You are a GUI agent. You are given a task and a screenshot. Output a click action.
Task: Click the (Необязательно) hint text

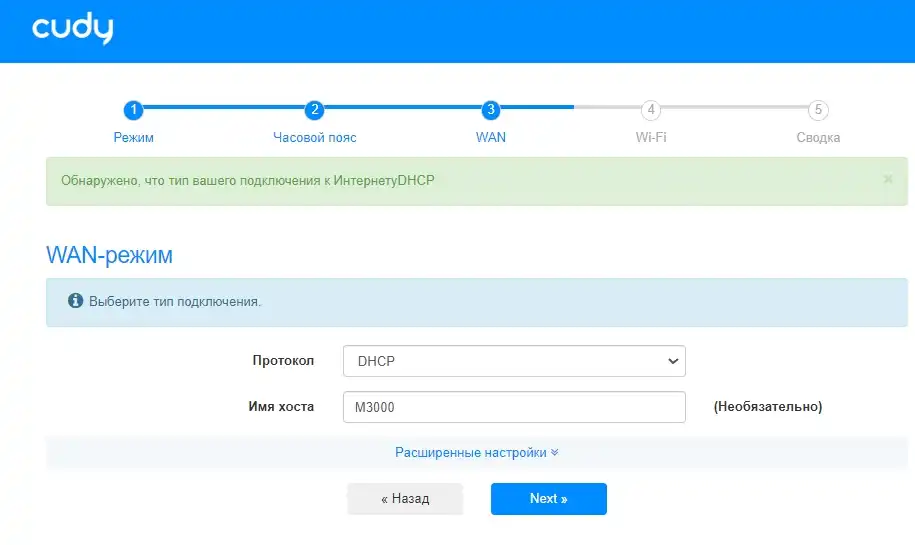click(768, 407)
